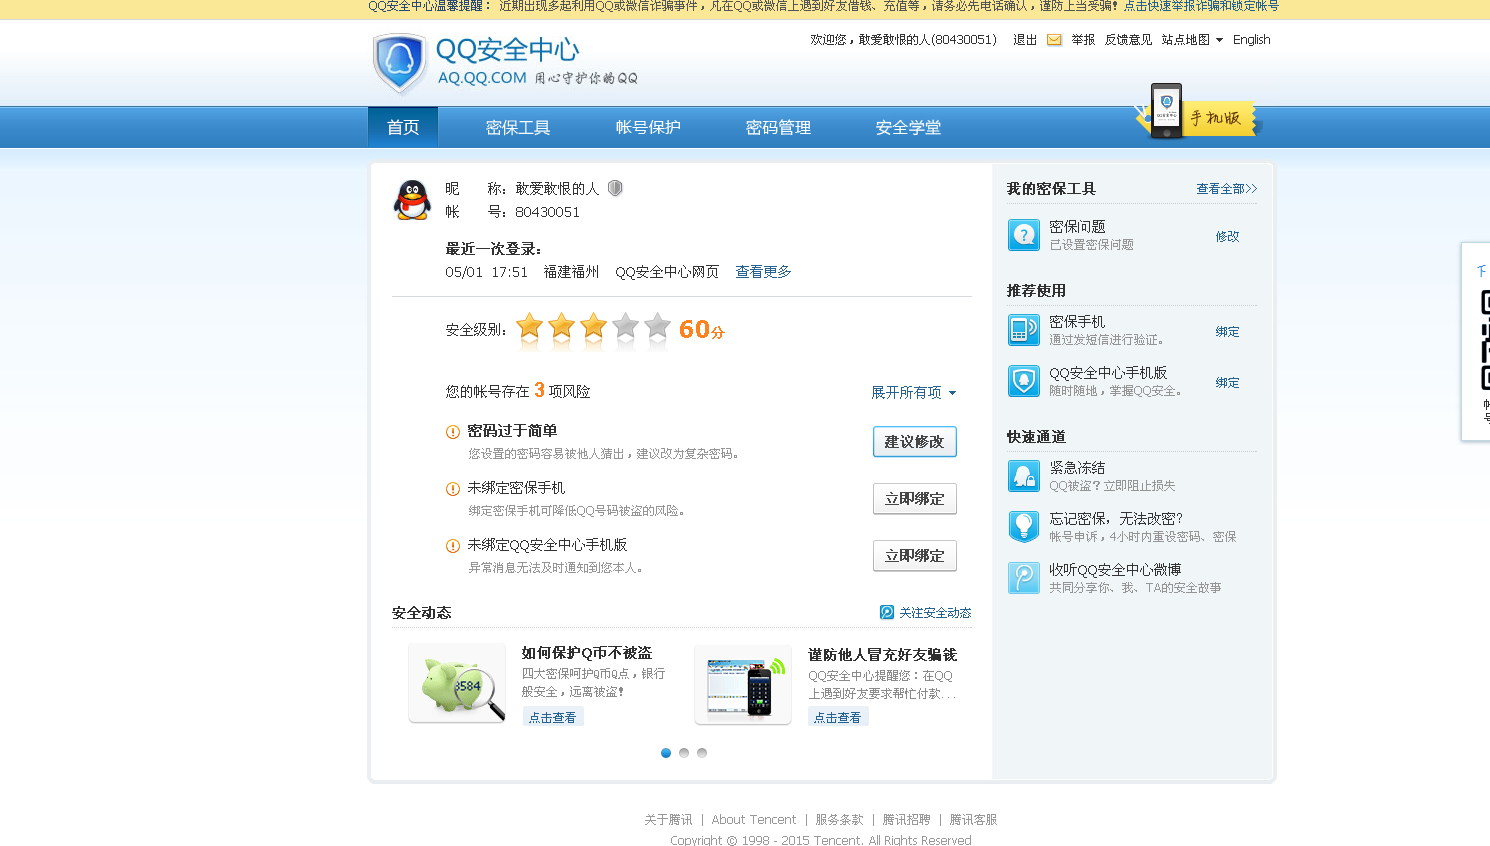Open 服务条款 footer link
This screenshot has height=846, width=1490.
pyautogui.click(x=839, y=820)
